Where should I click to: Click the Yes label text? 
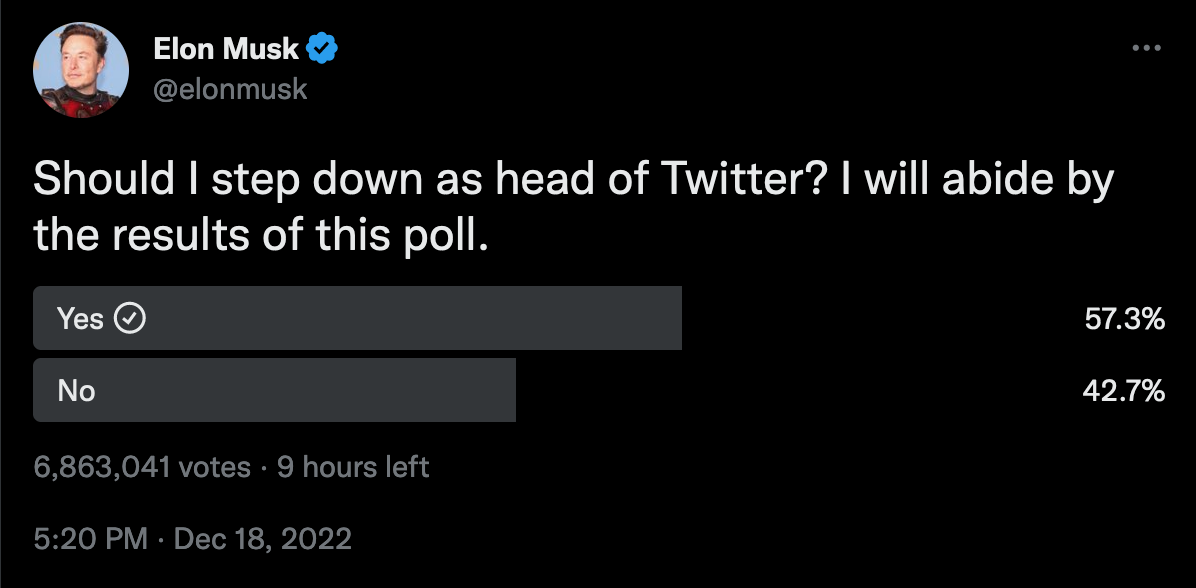pos(80,319)
